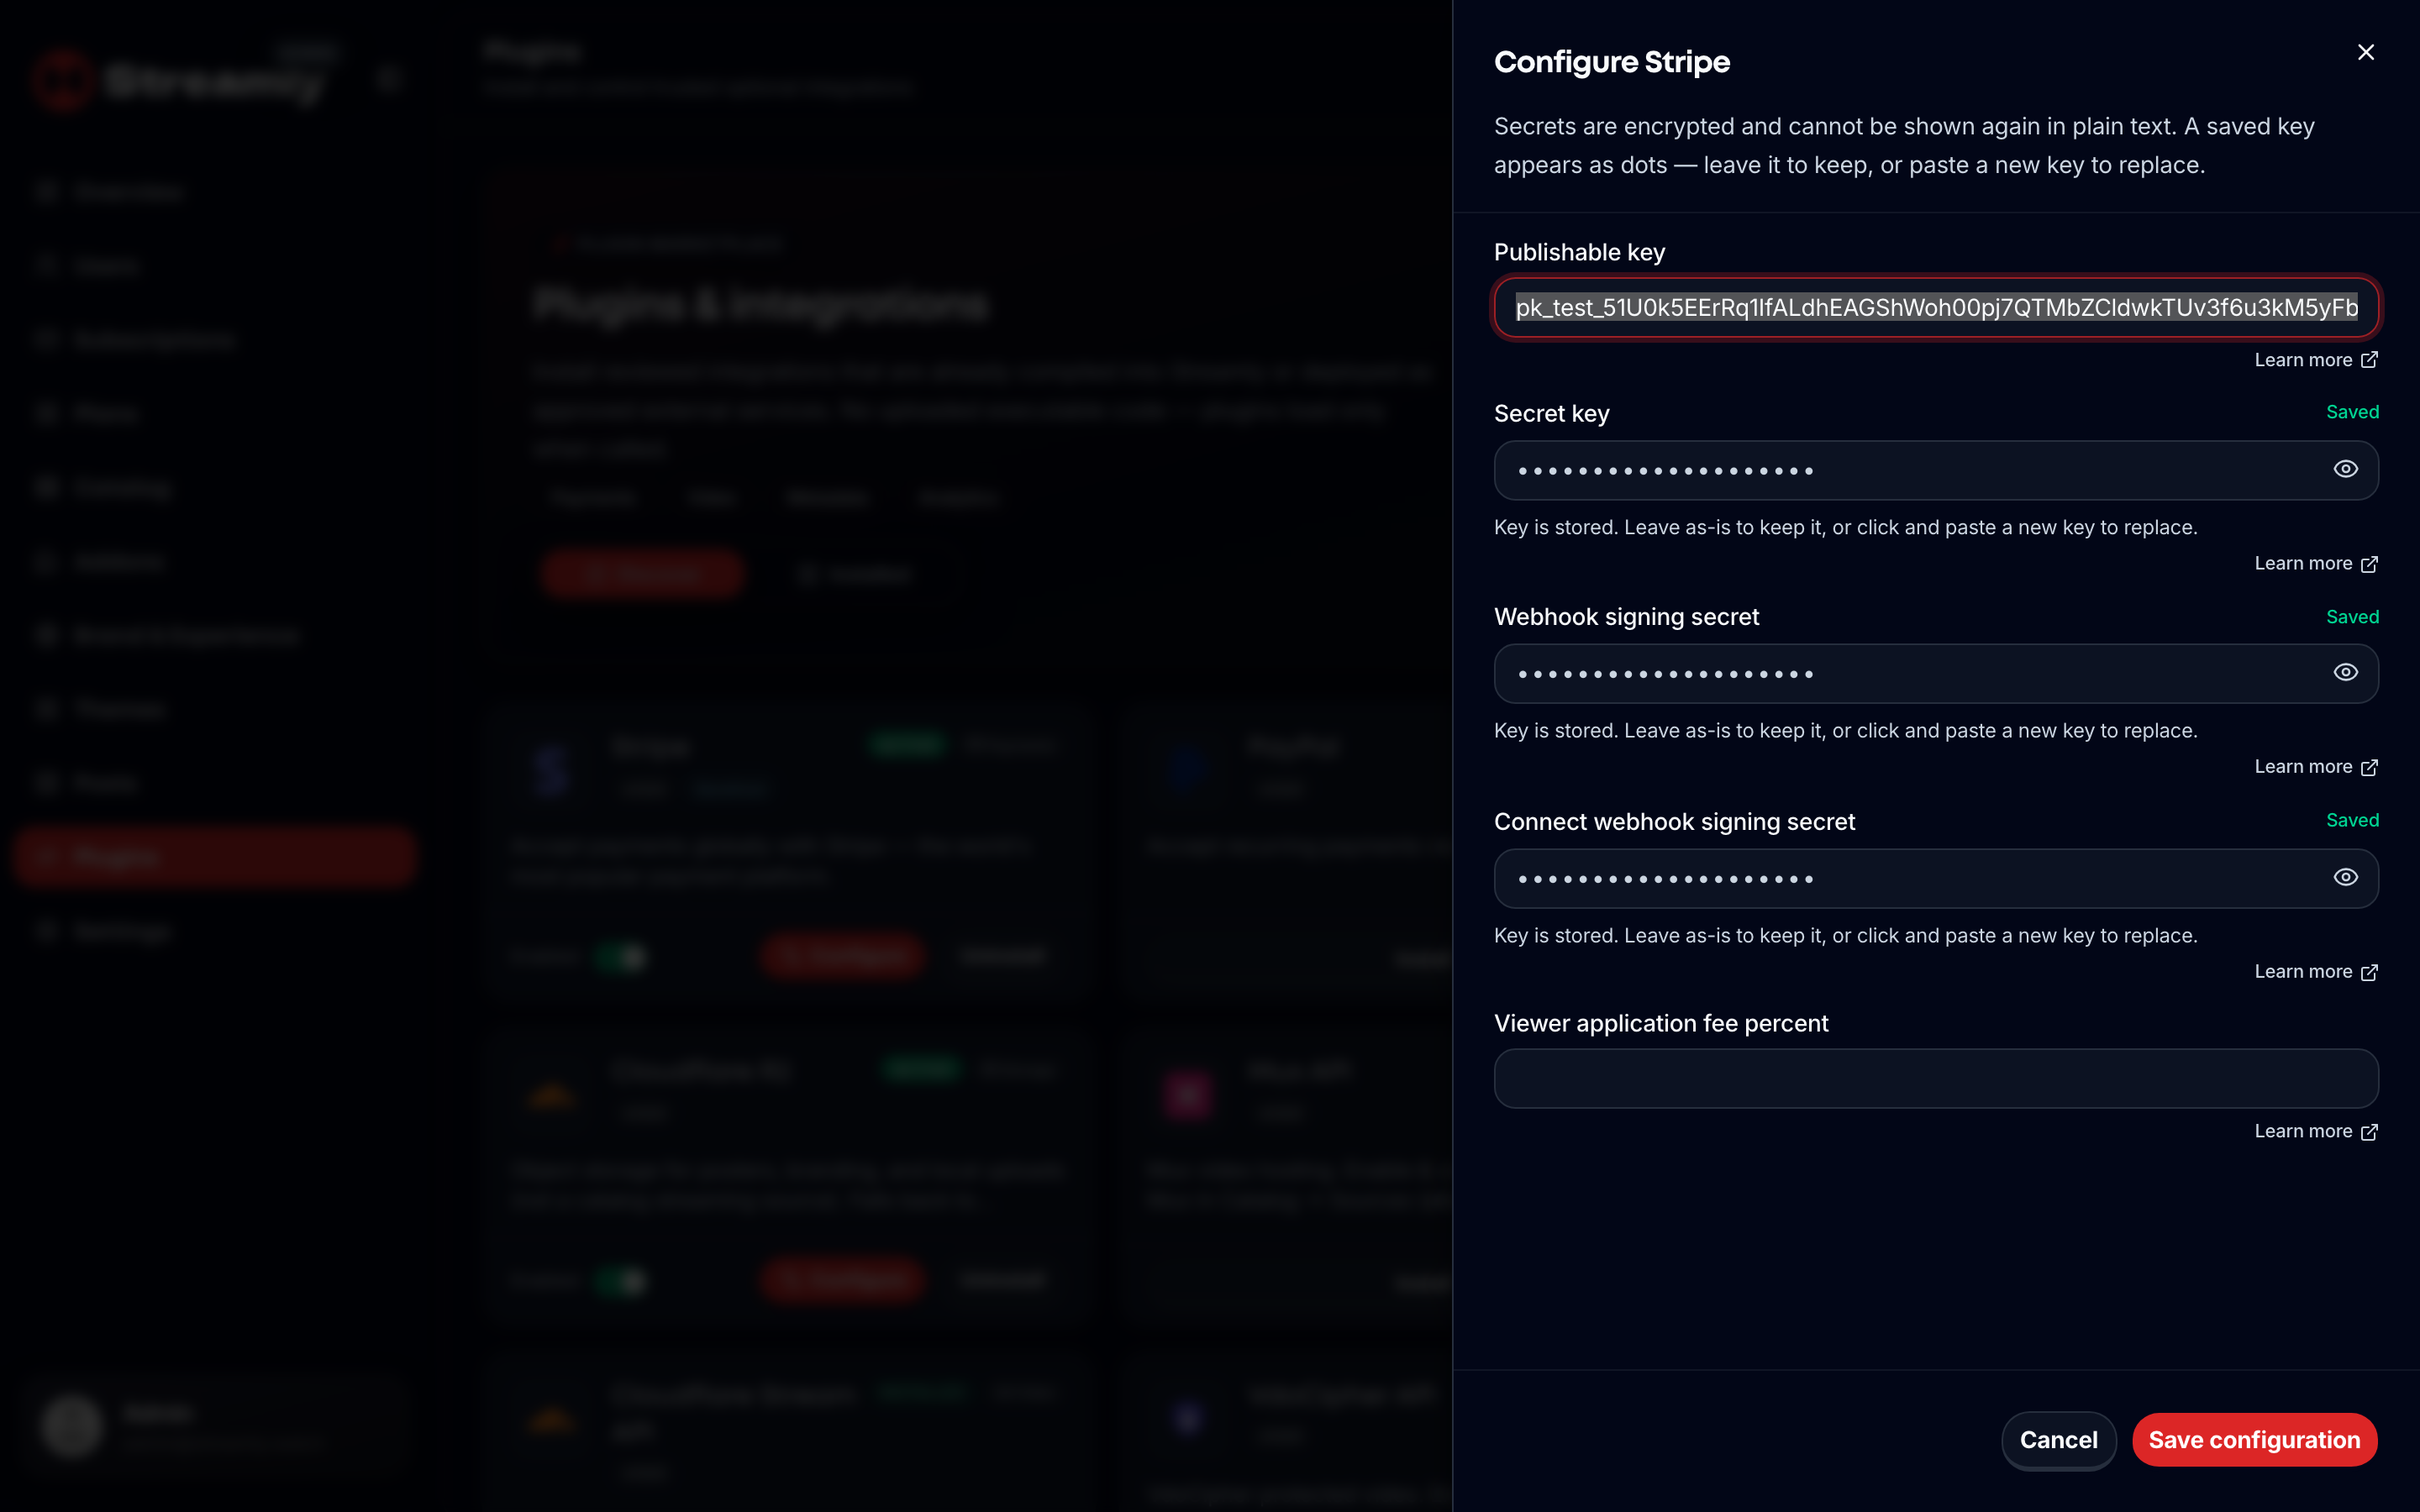Screen dimensions: 2420x1512
Task: Show the Webhook signing secret value
Action: click(2345, 672)
